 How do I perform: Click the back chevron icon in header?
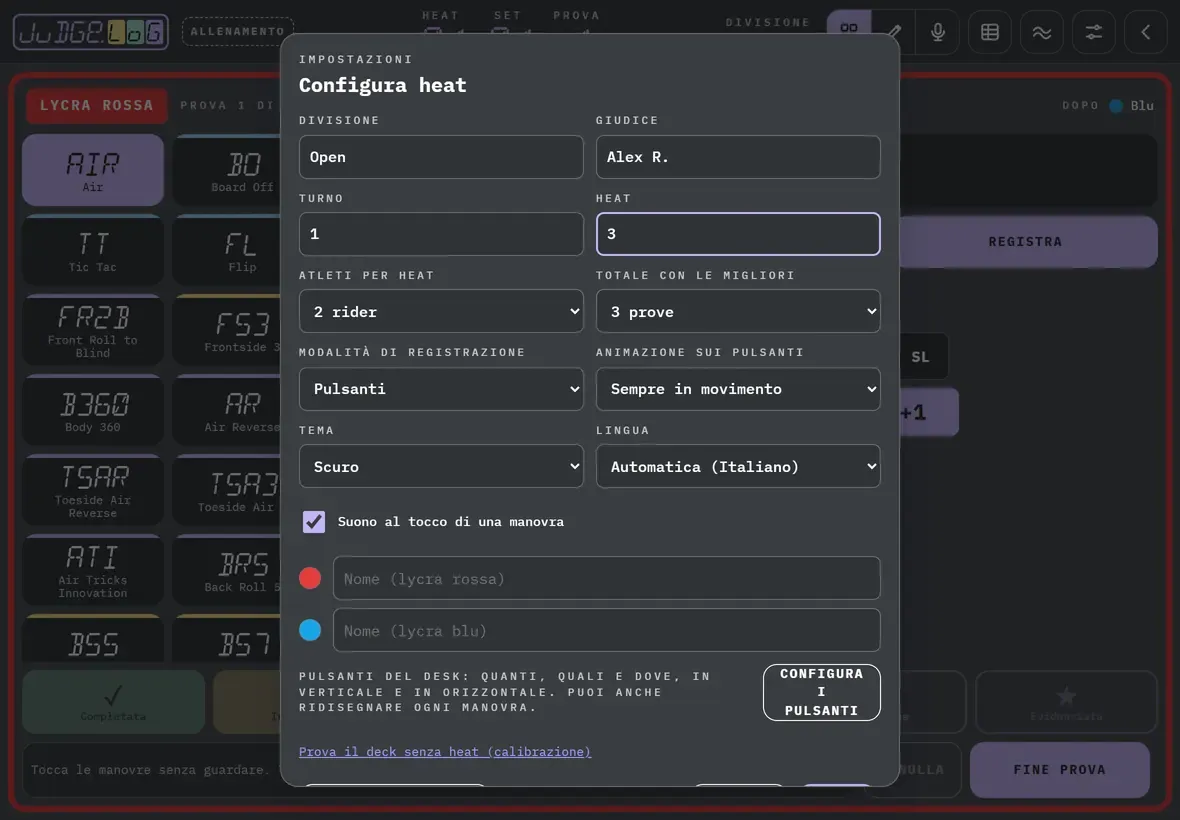1145,32
